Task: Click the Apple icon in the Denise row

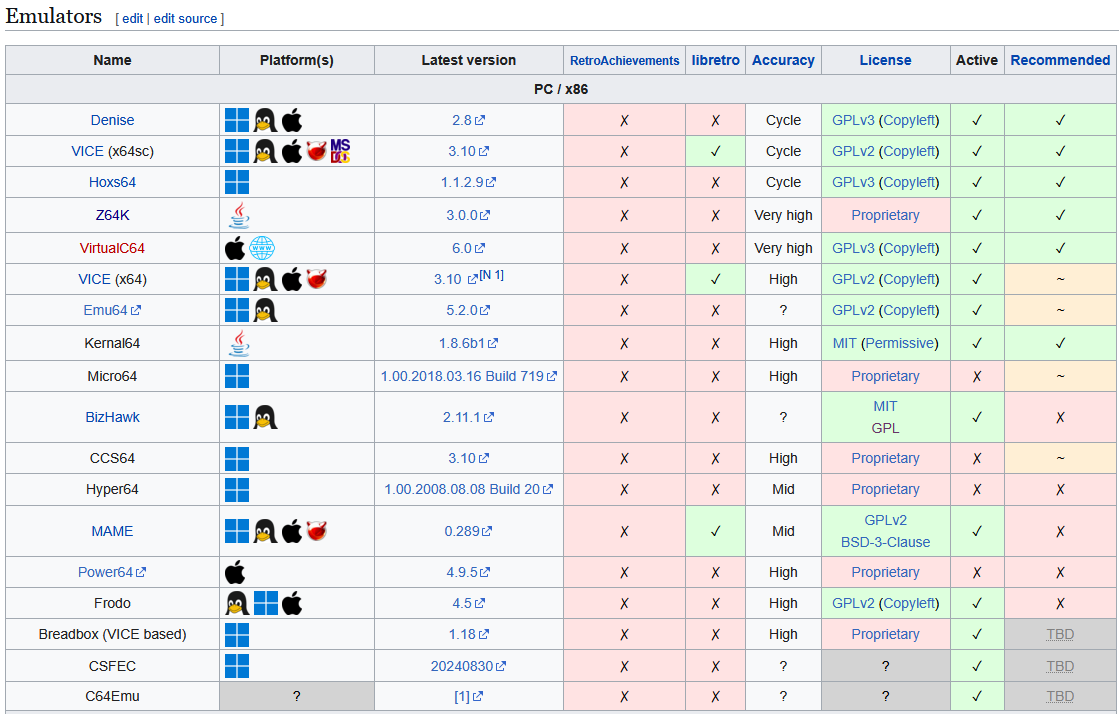Action: coord(292,120)
